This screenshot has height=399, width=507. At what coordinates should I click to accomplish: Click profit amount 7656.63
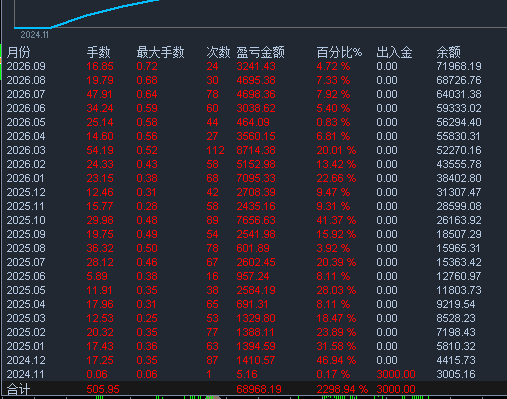[x=256, y=220]
